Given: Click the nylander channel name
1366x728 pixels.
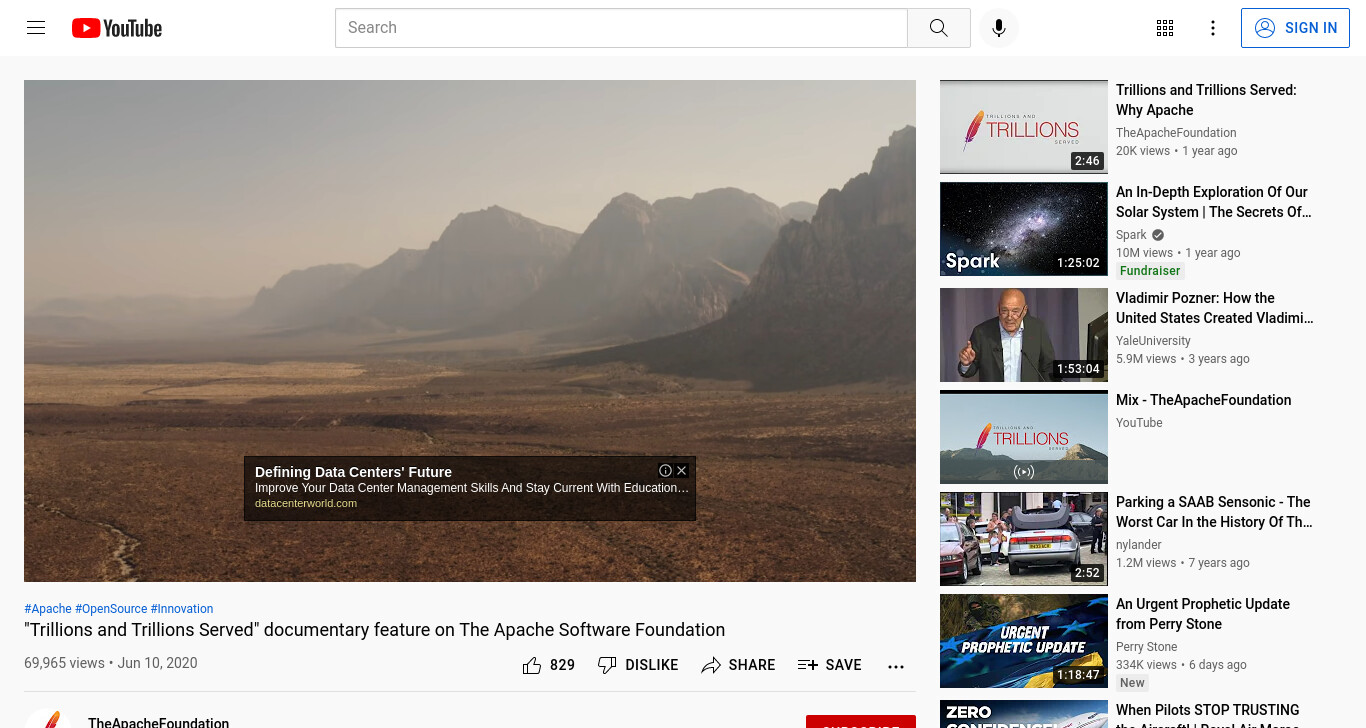Looking at the screenshot, I should tap(1139, 545).
